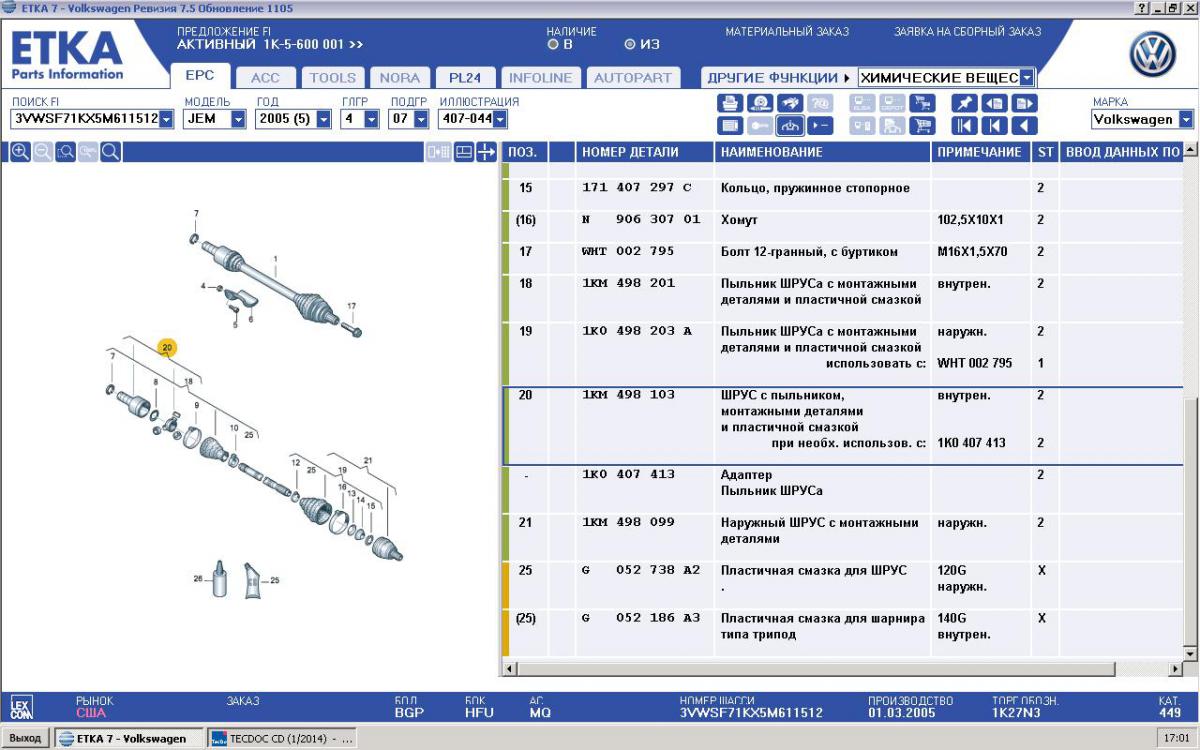This screenshot has height=750, width=1200.
Task: Open the ХИМИЧЕСКИЕ ВЕЩЕСТВА dropdown
Action: [x=1028, y=78]
